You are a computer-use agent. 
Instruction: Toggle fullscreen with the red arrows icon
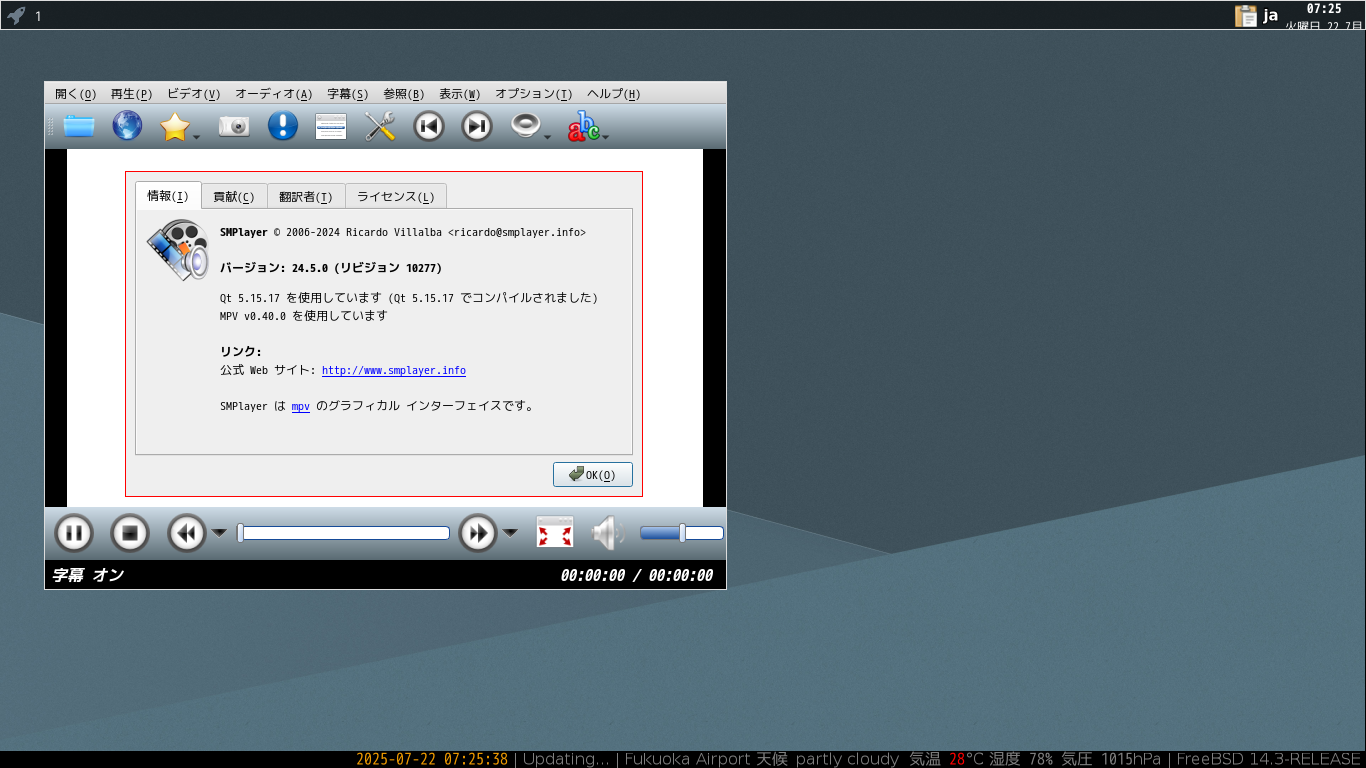click(x=555, y=532)
